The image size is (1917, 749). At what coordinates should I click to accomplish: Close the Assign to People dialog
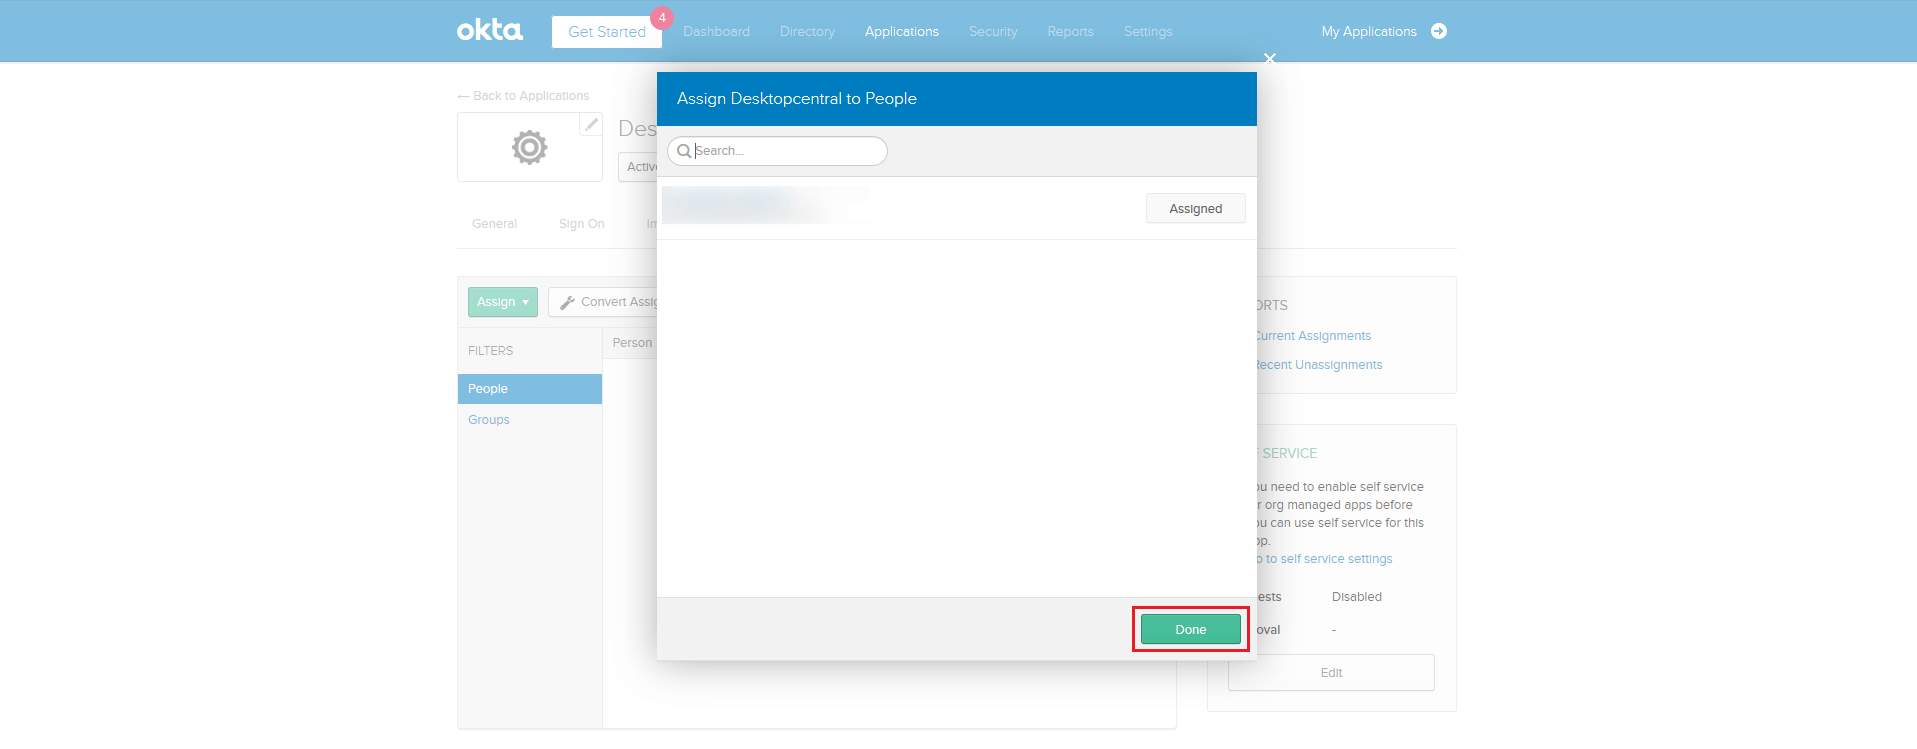click(1270, 58)
